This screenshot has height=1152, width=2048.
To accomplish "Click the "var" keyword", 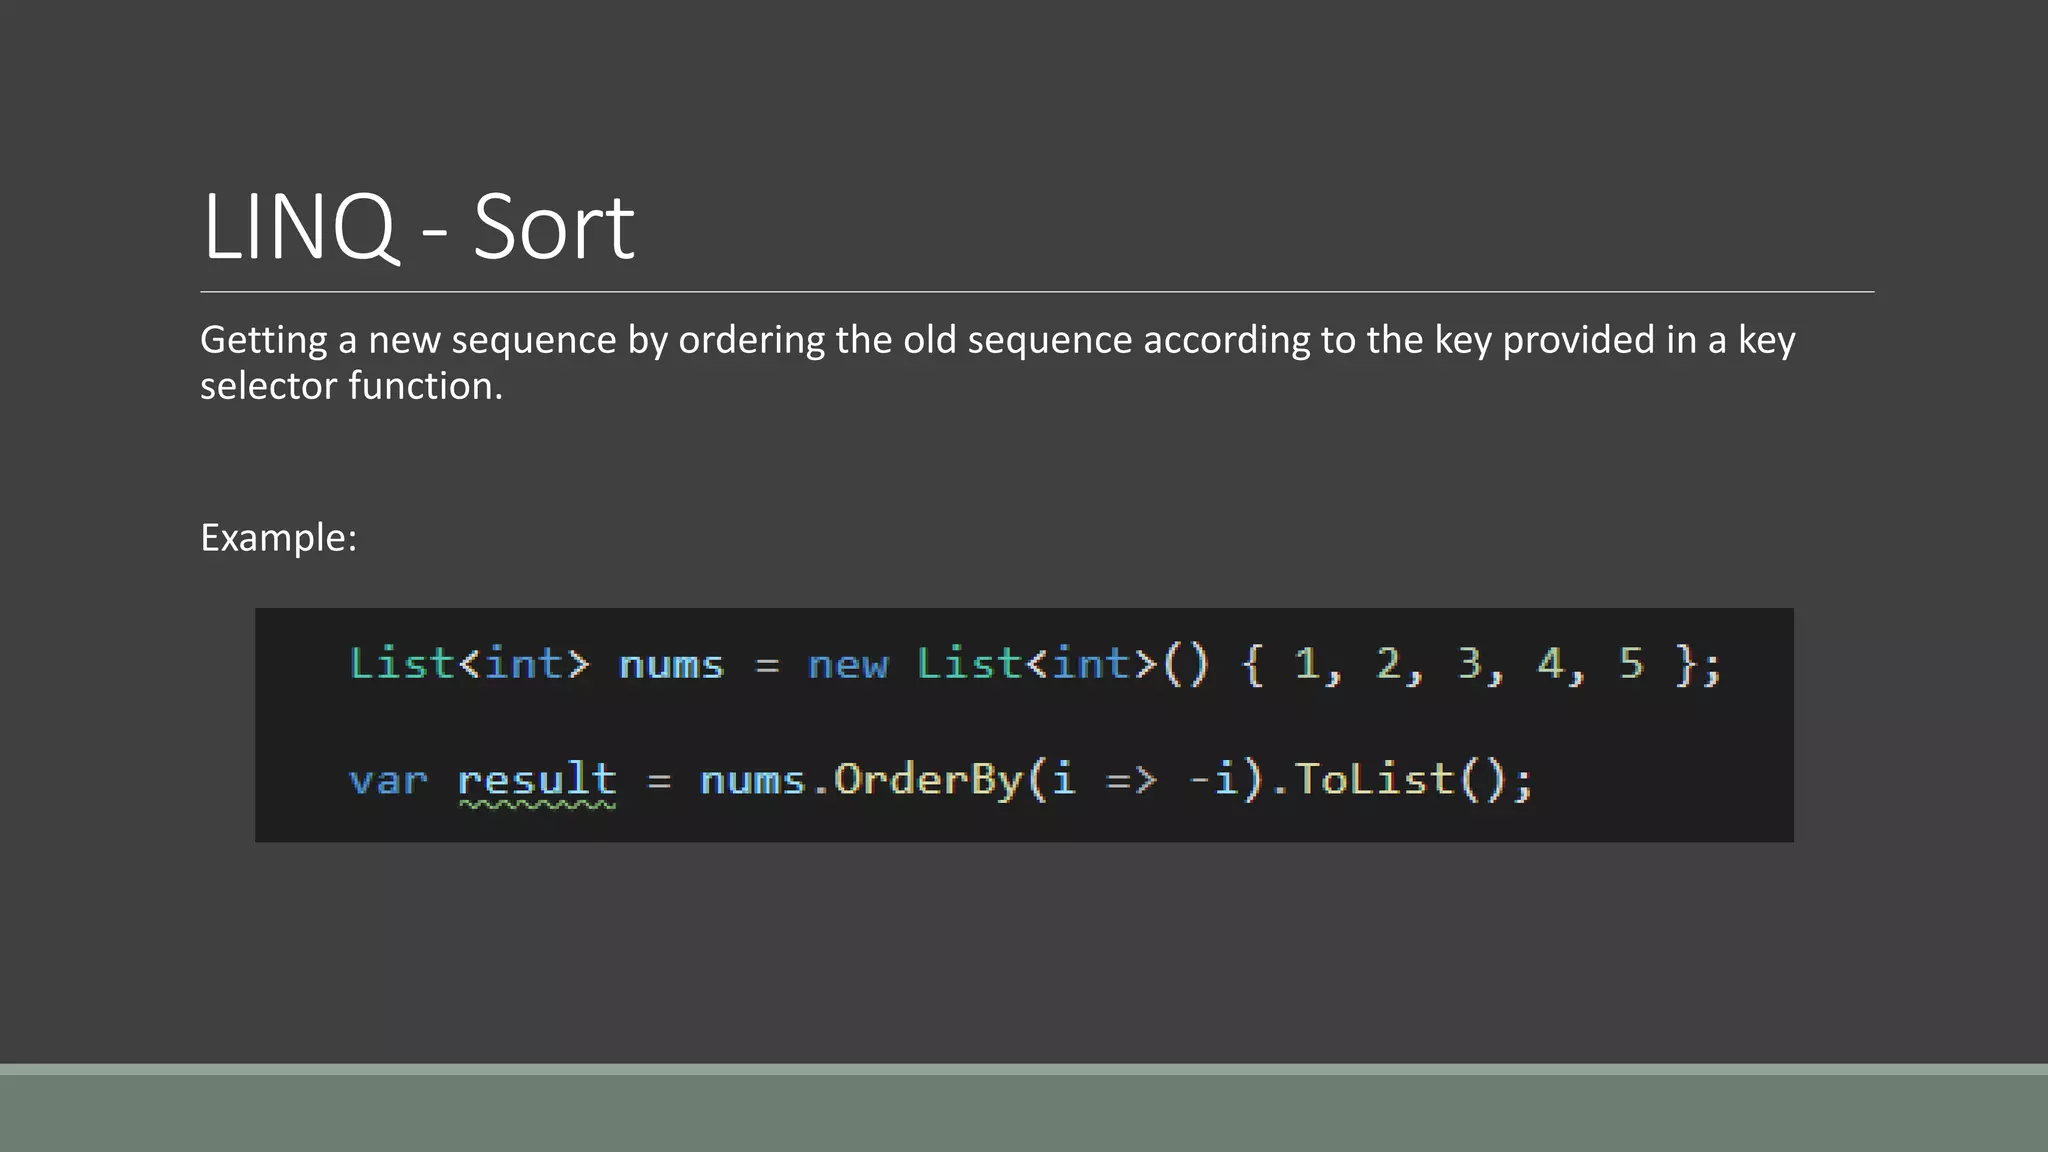I will 388,781.
